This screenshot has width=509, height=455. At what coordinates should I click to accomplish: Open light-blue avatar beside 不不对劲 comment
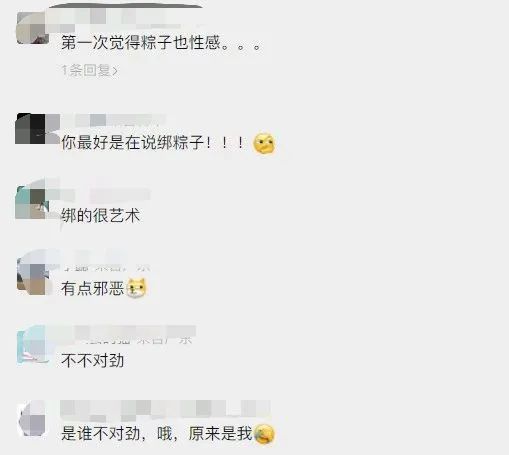32,347
